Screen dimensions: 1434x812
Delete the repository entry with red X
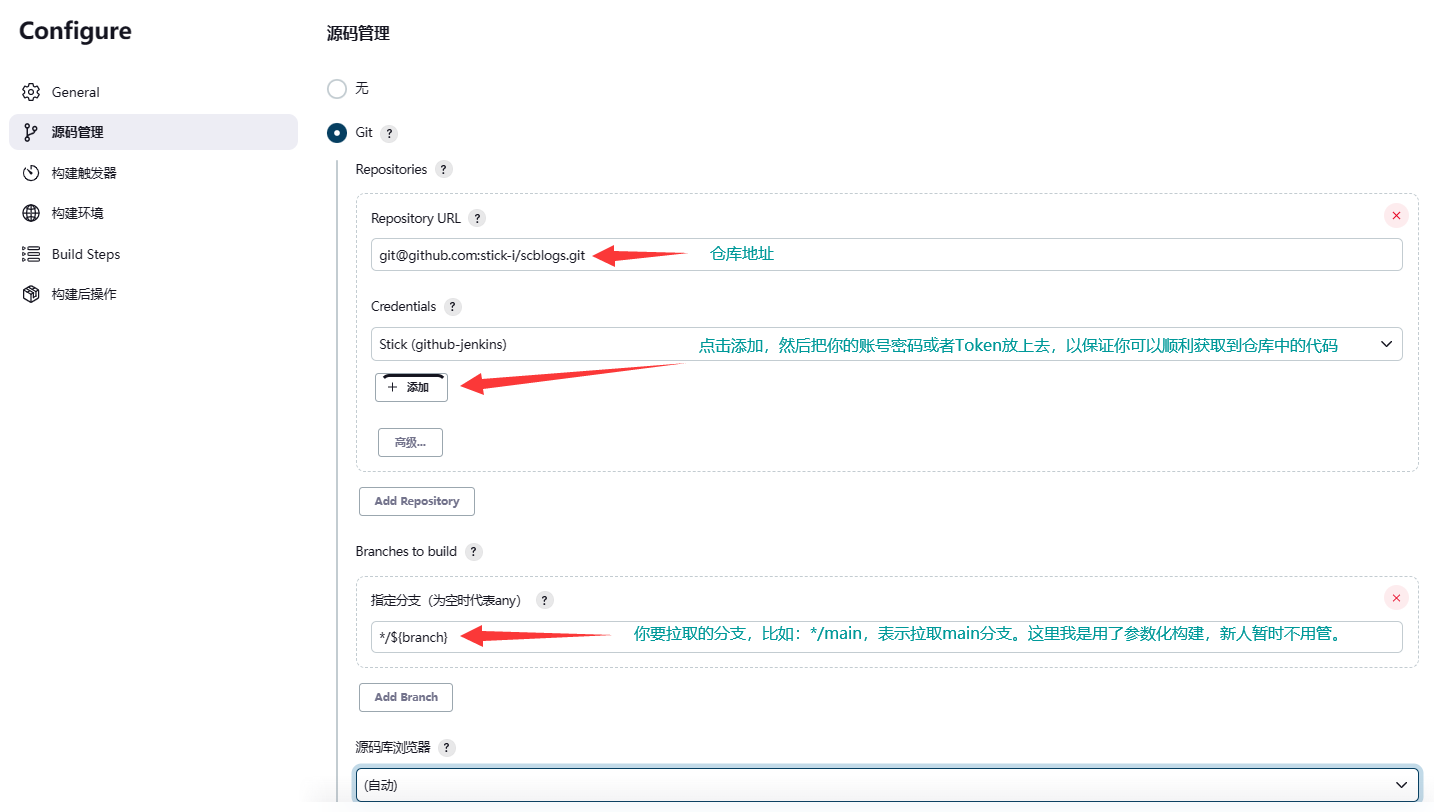tap(1396, 215)
